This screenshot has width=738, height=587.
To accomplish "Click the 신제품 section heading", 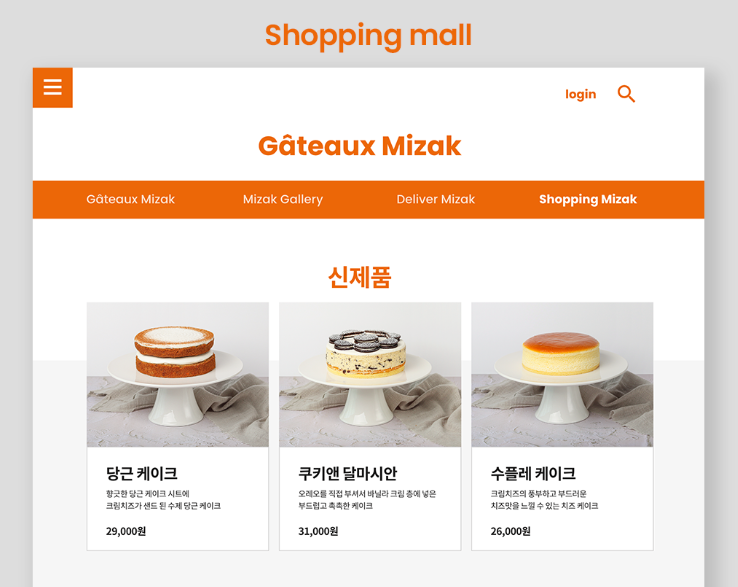I will coord(360,277).
